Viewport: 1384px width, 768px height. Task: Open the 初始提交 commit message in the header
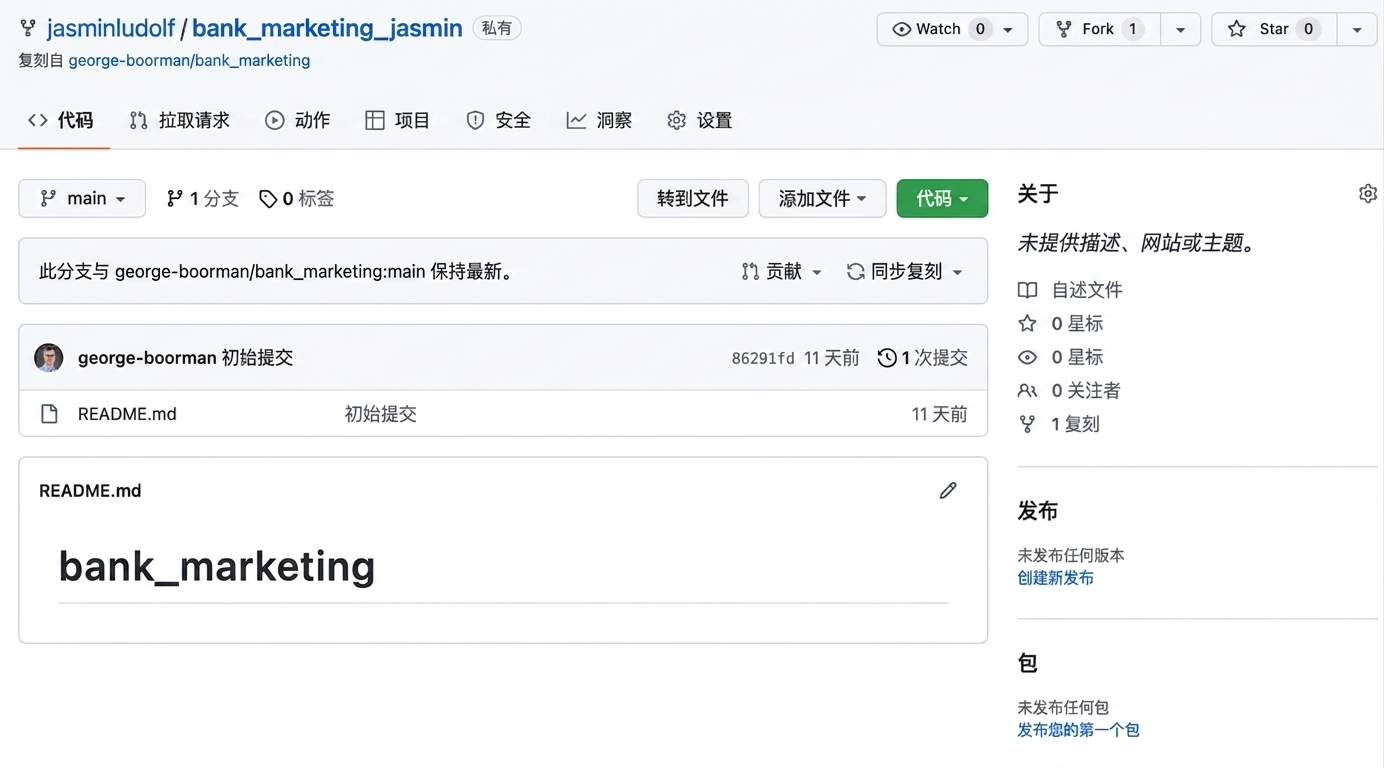pyautogui.click(x=257, y=358)
